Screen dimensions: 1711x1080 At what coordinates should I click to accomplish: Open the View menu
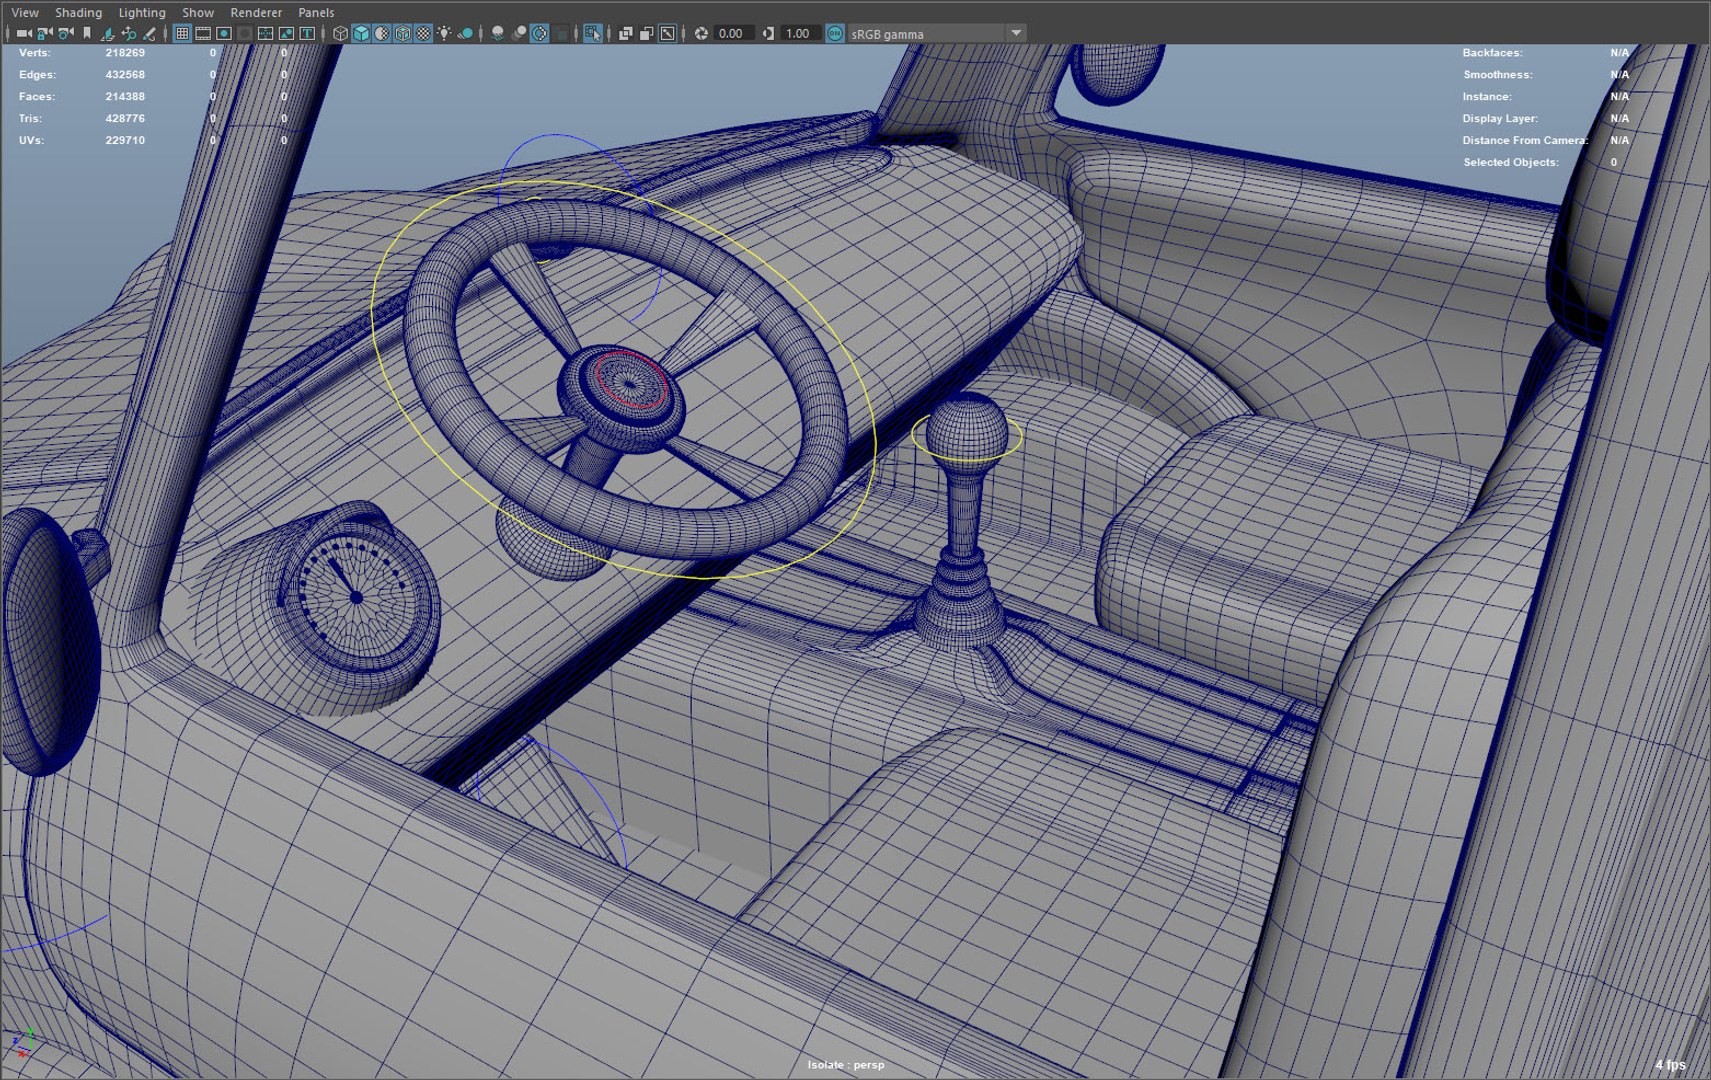point(25,12)
